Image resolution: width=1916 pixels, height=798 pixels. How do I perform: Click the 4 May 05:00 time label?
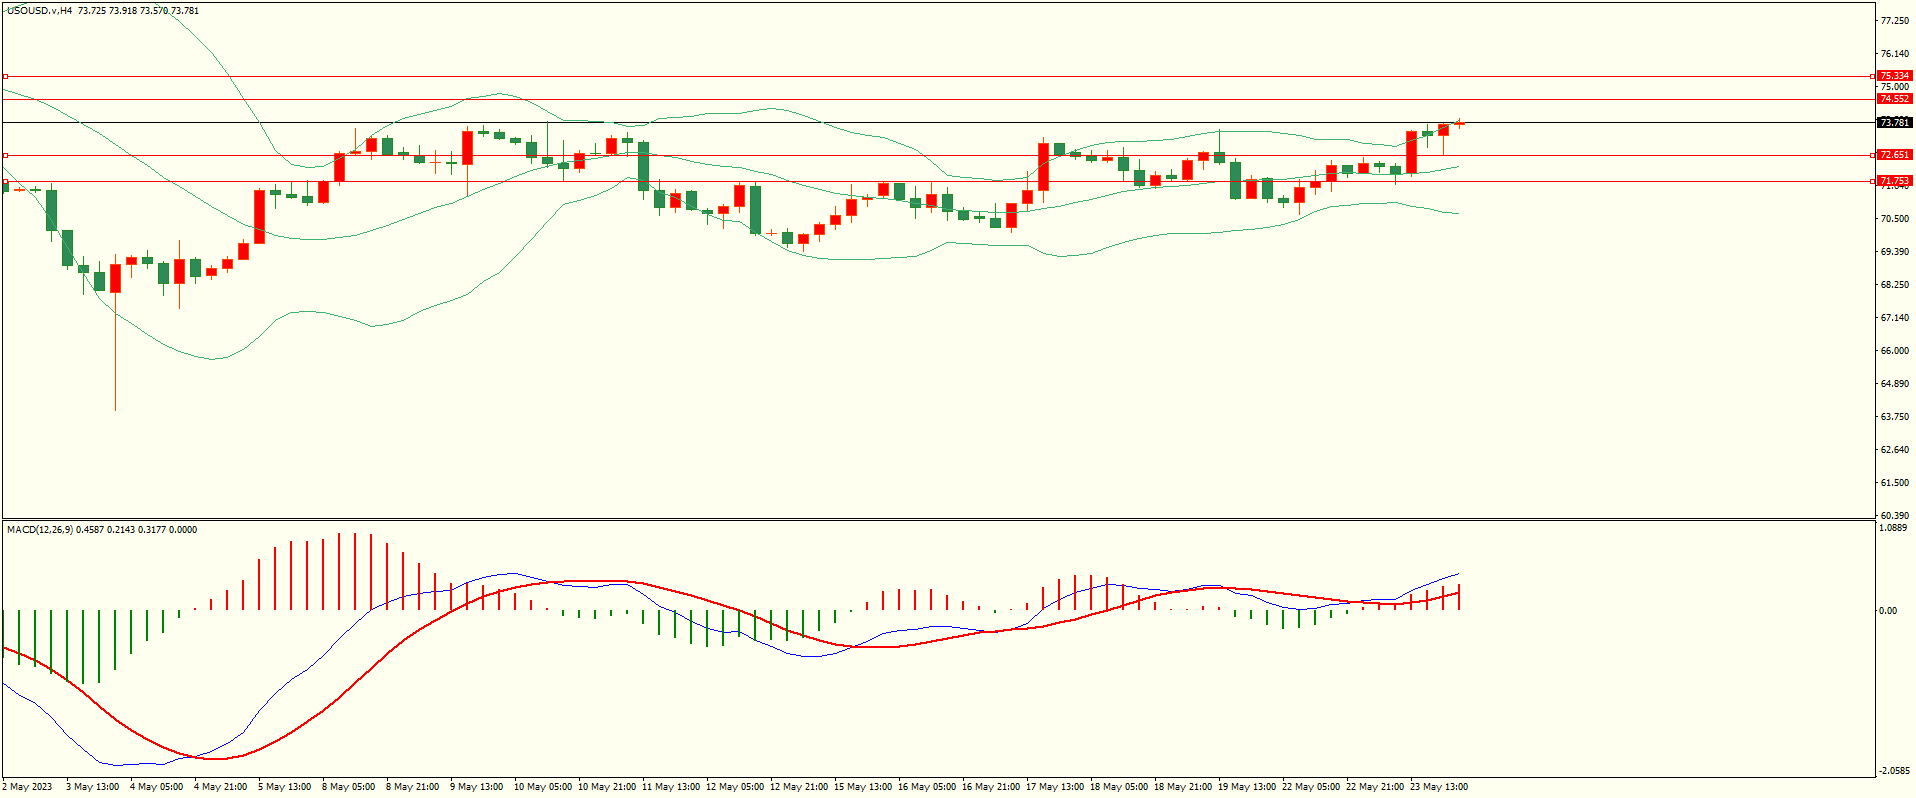point(156,787)
